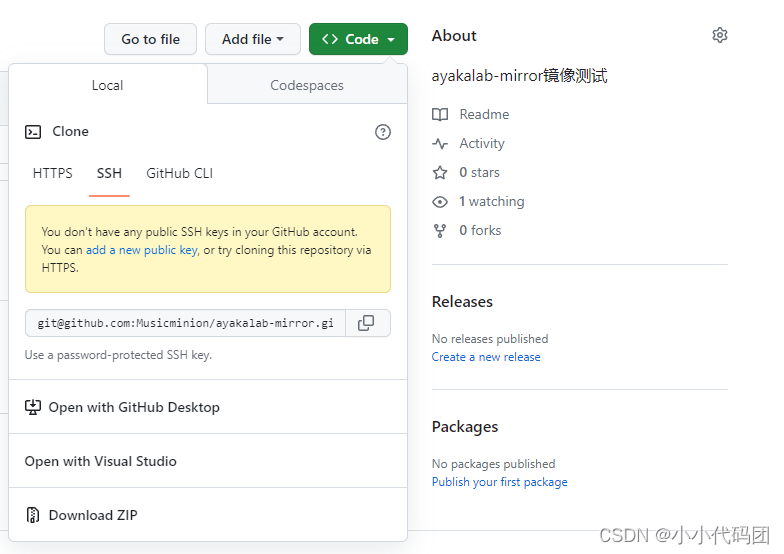Open the 1 watching link
The image size is (784, 554).
[492, 202]
